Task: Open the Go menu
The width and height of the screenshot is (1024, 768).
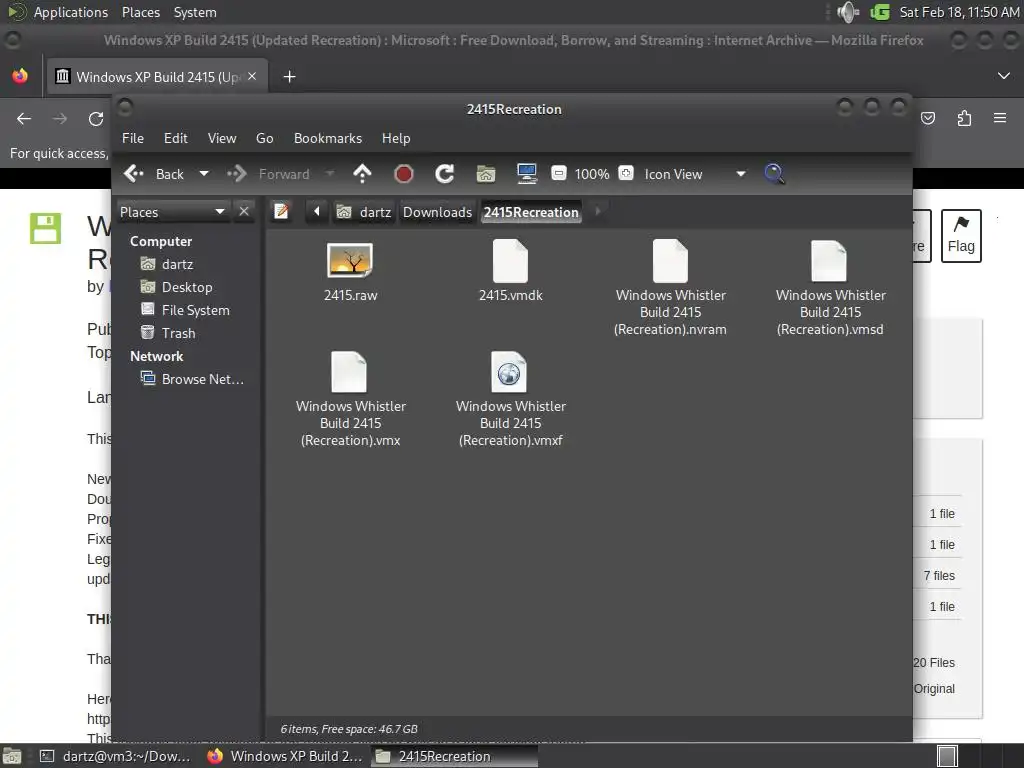Action: [x=264, y=138]
